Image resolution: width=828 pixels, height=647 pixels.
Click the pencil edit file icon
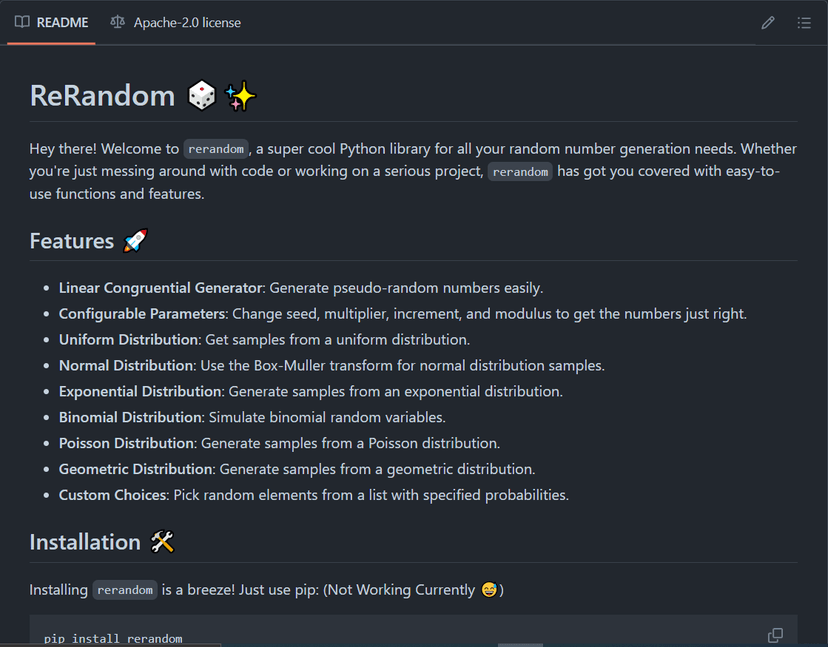click(x=768, y=23)
